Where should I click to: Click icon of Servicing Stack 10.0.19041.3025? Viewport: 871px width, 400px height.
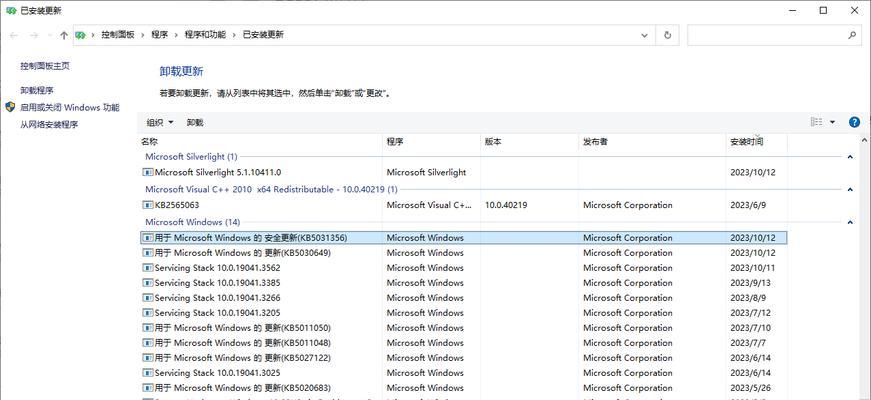[x=148, y=373]
